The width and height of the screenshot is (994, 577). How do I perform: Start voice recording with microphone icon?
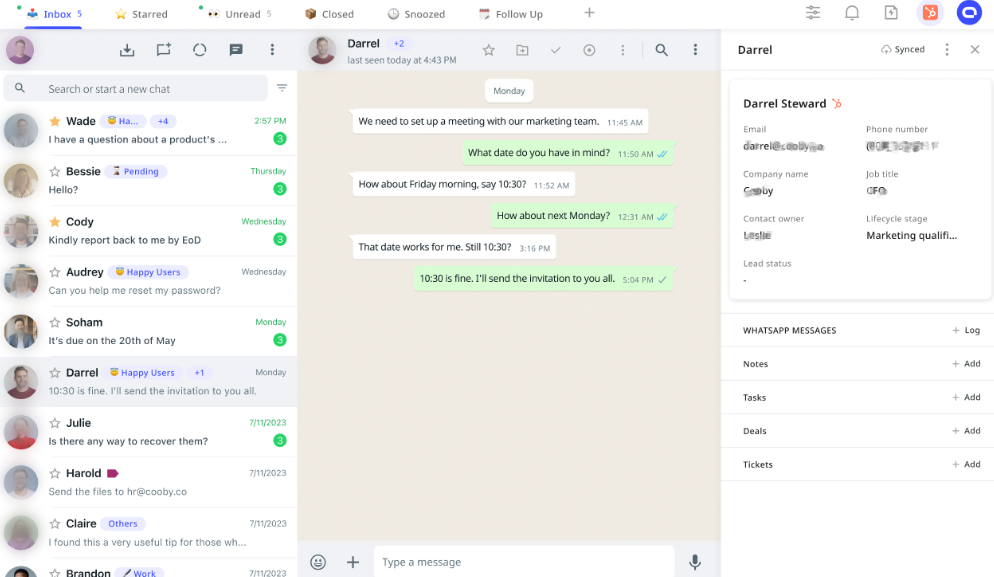[695, 562]
